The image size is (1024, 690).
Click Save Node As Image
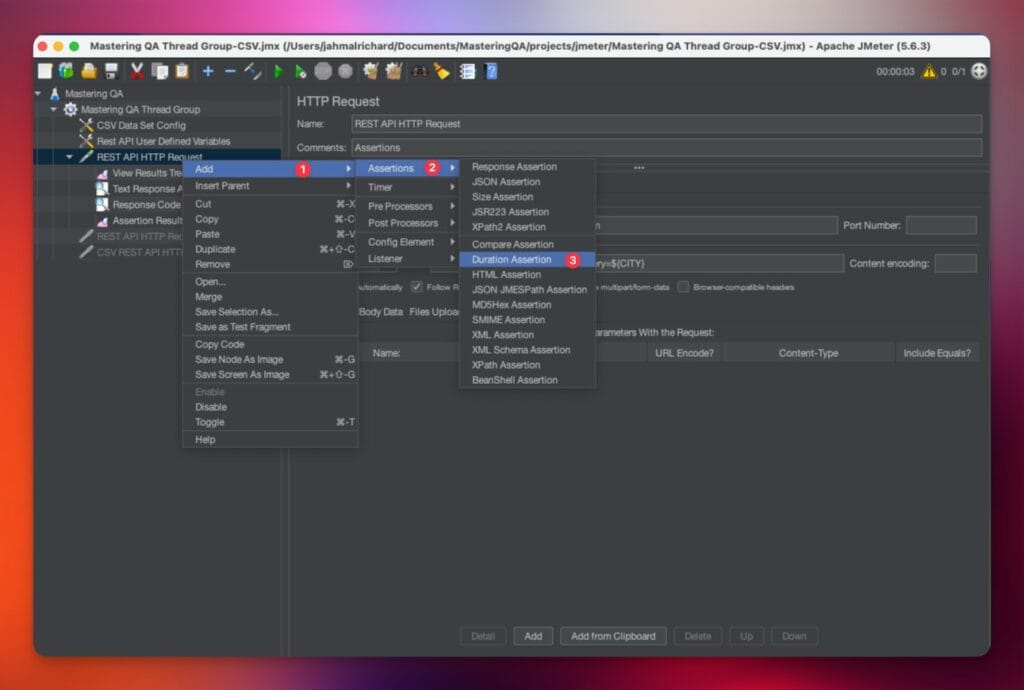point(270,360)
